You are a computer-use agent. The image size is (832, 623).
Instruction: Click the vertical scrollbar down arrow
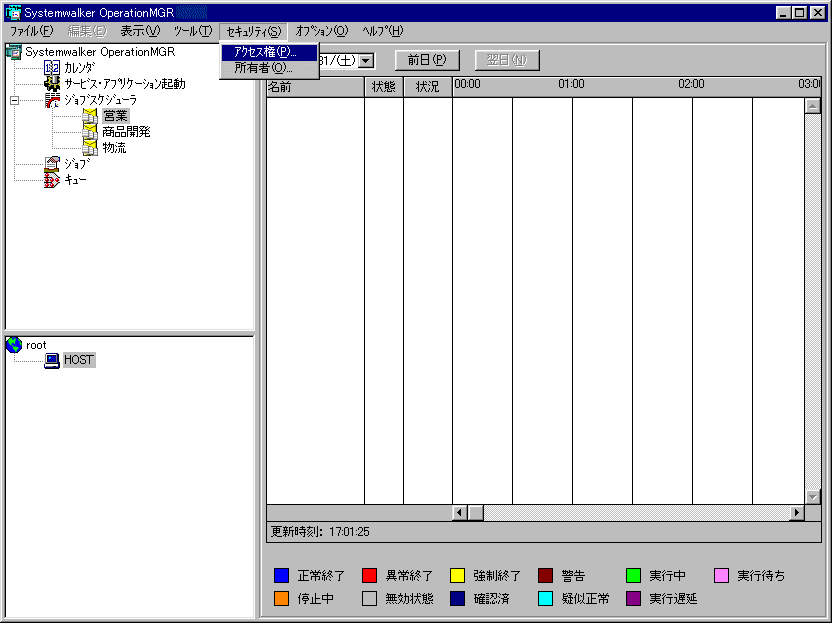tap(813, 497)
